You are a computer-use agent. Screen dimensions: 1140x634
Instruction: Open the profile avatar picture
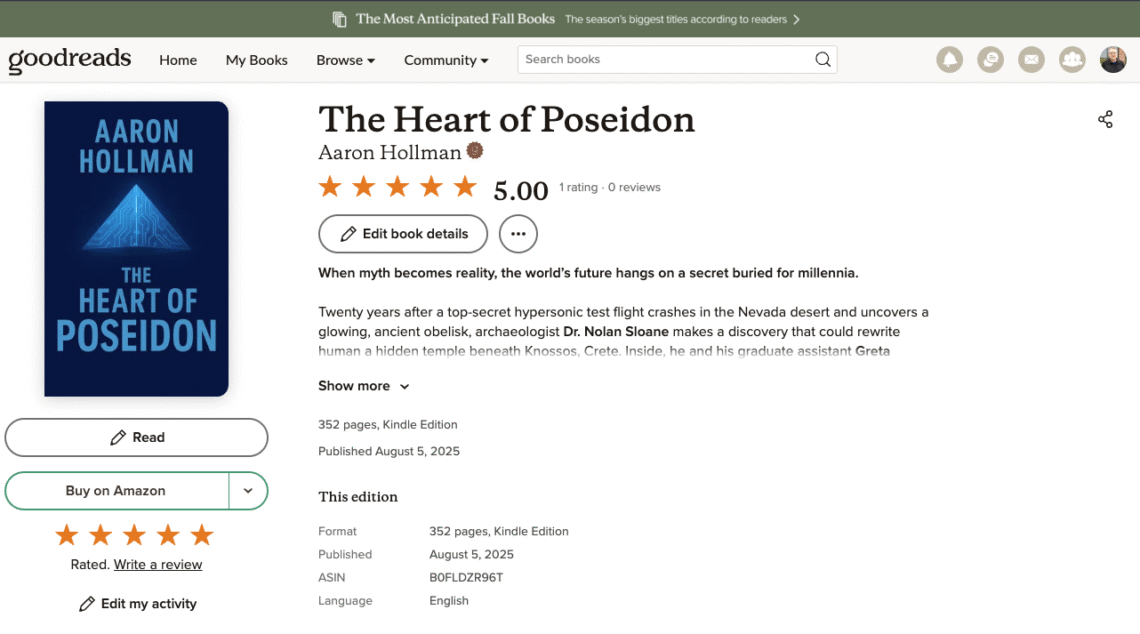[x=1112, y=60]
